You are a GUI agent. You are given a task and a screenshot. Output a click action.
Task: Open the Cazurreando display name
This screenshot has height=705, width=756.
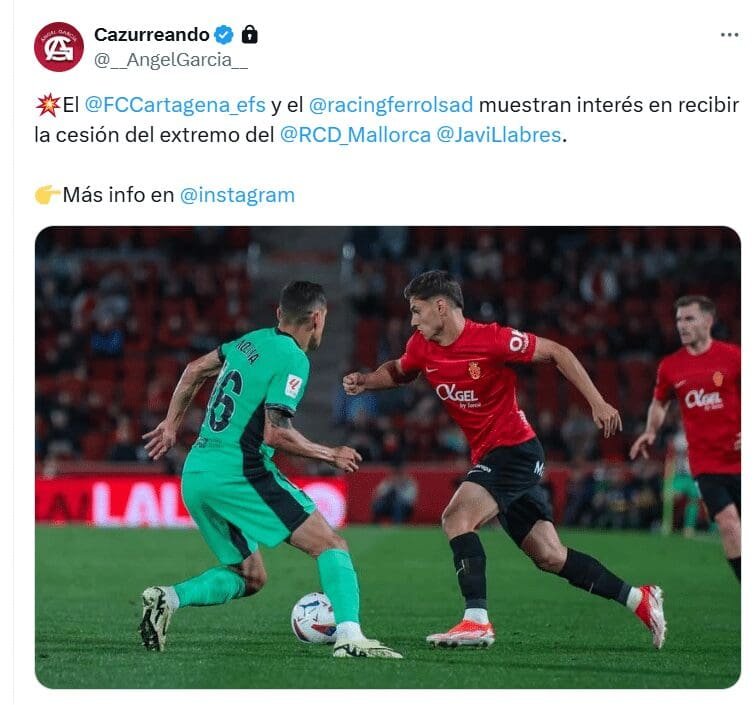point(152,35)
